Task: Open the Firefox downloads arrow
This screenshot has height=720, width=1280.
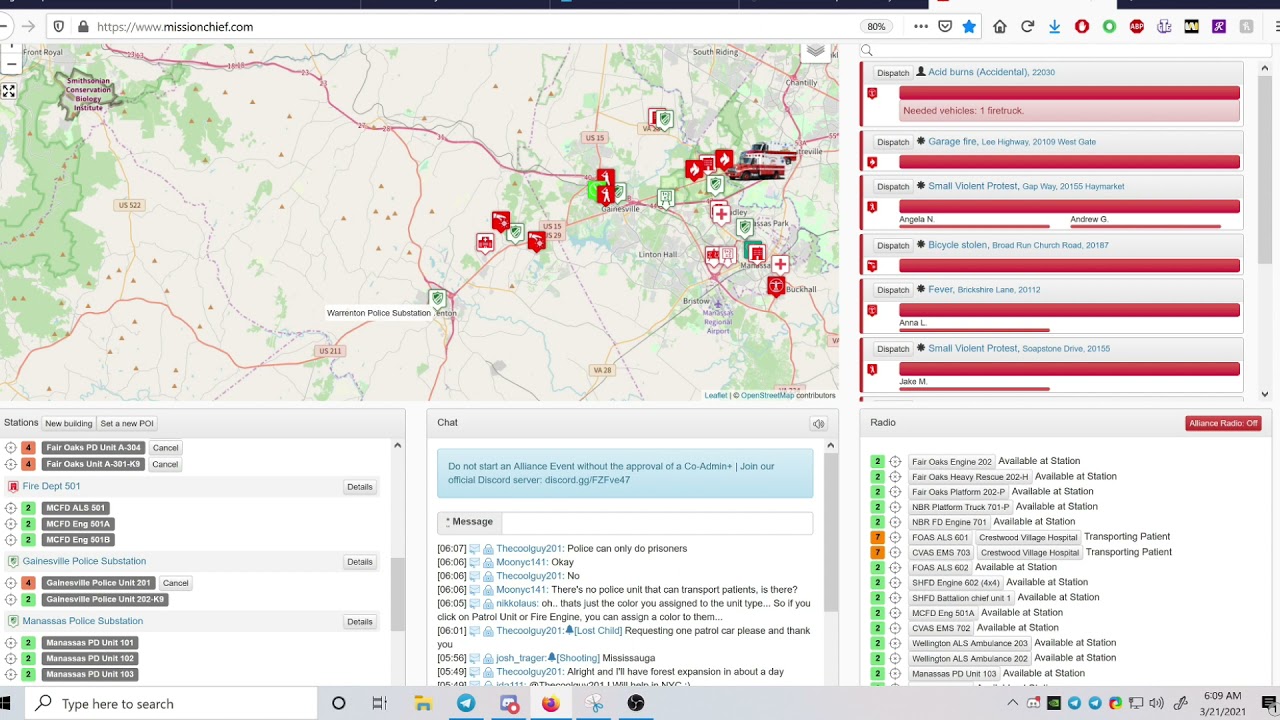Action: (x=1054, y=27)
